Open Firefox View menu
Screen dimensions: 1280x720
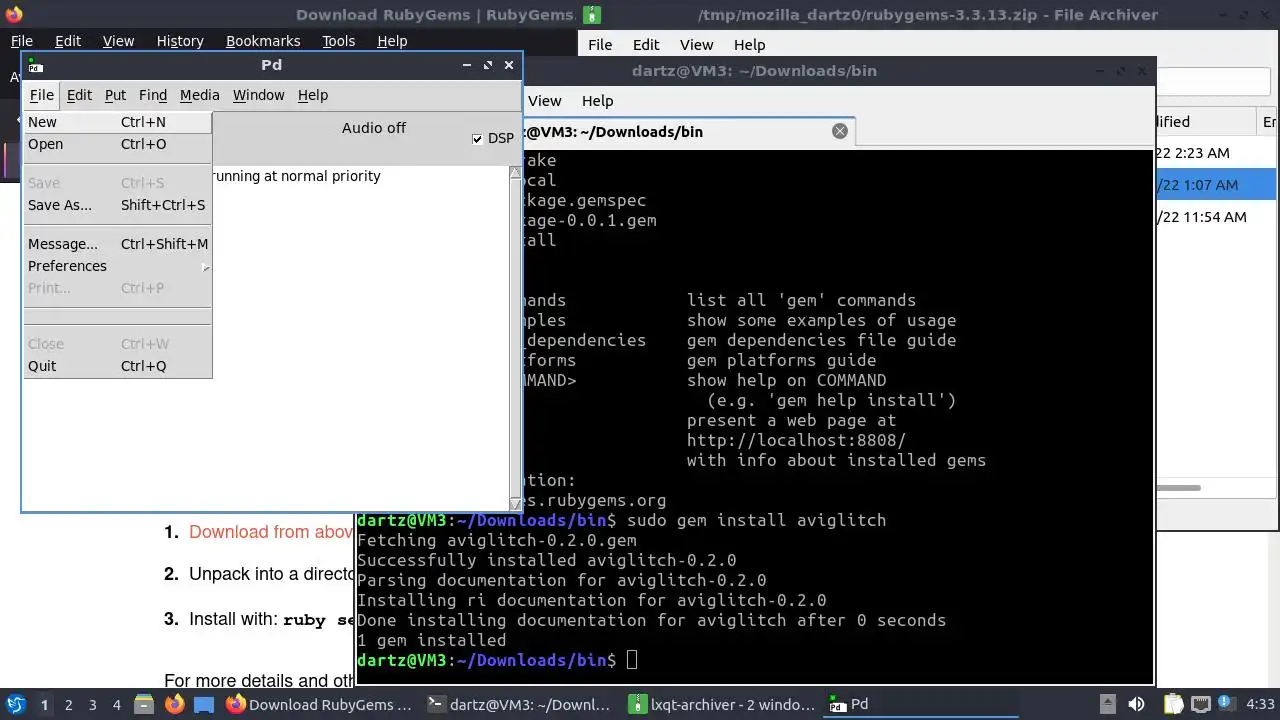(x=118, y=41)
